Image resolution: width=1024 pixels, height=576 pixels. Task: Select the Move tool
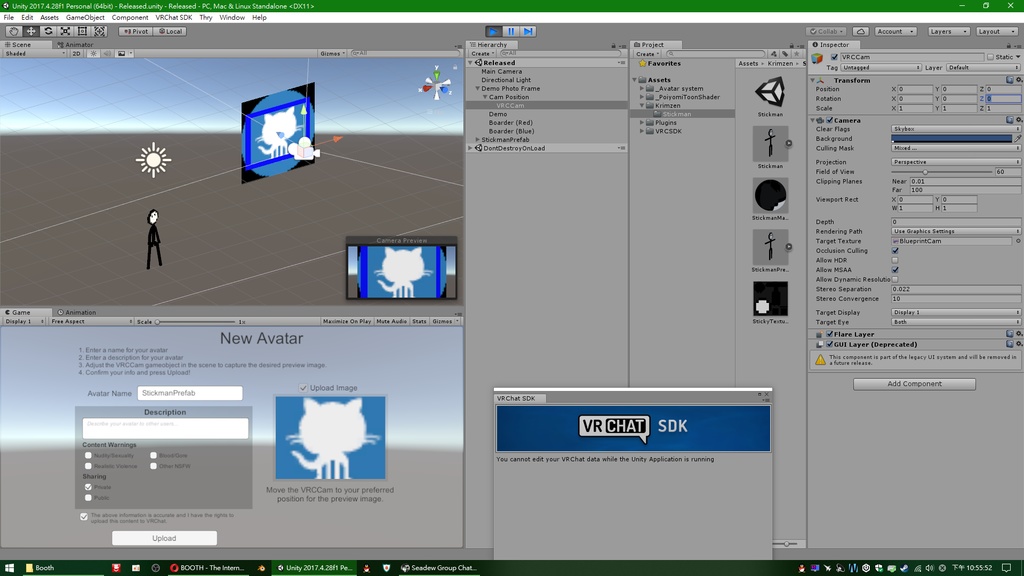(x=31, y=31)
